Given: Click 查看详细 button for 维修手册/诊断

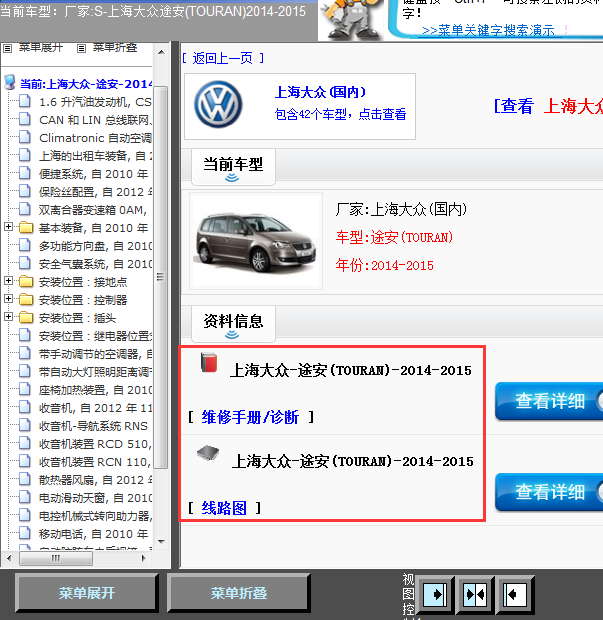Looking at the screenshot, I should click(x=549, y=401).
